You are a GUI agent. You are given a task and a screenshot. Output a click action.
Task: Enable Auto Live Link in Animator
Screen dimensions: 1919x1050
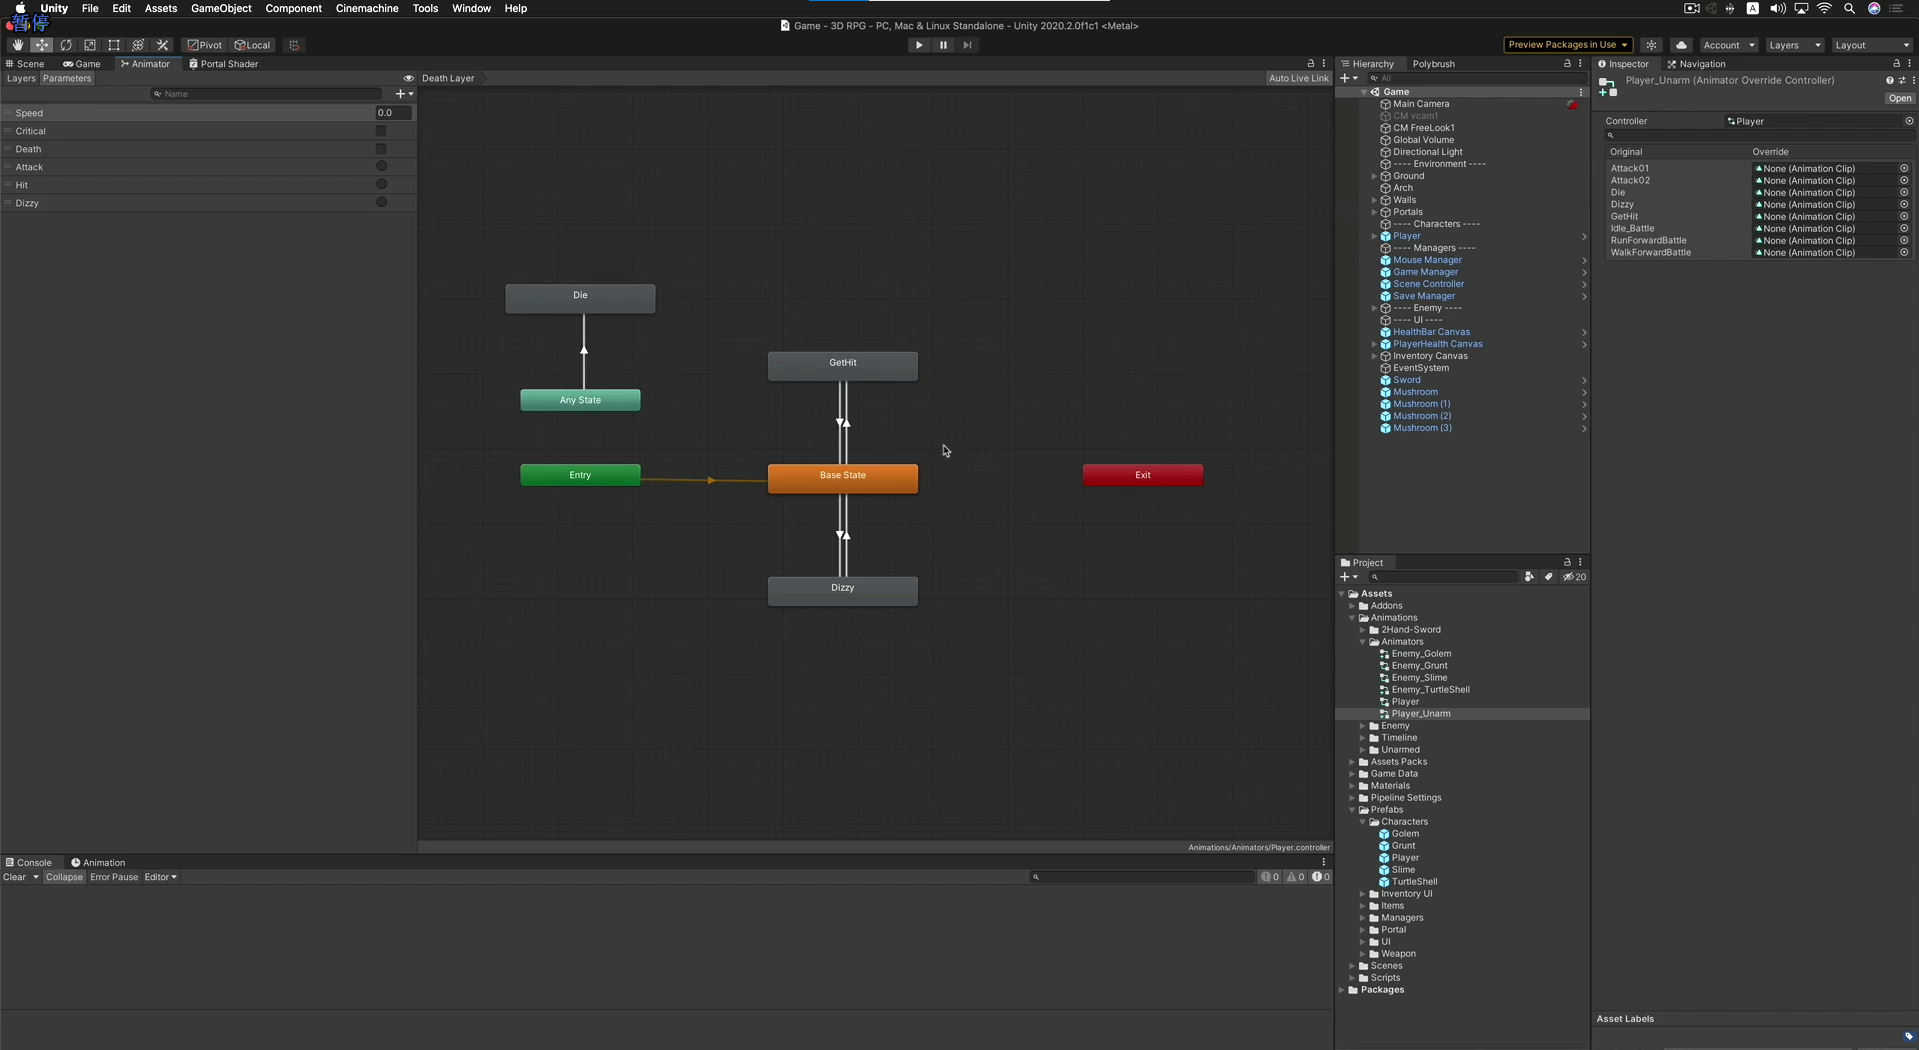tap(1297, 78)
